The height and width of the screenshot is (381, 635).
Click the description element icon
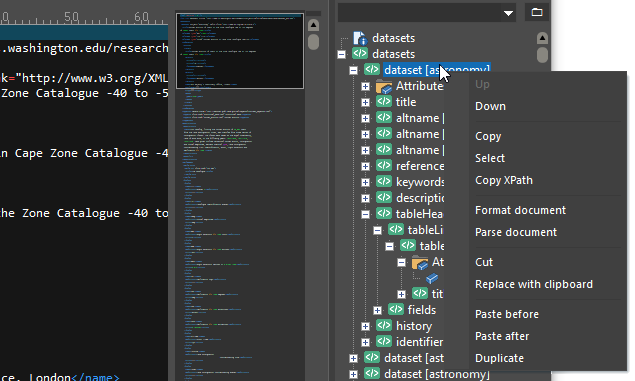pos(384,198)
